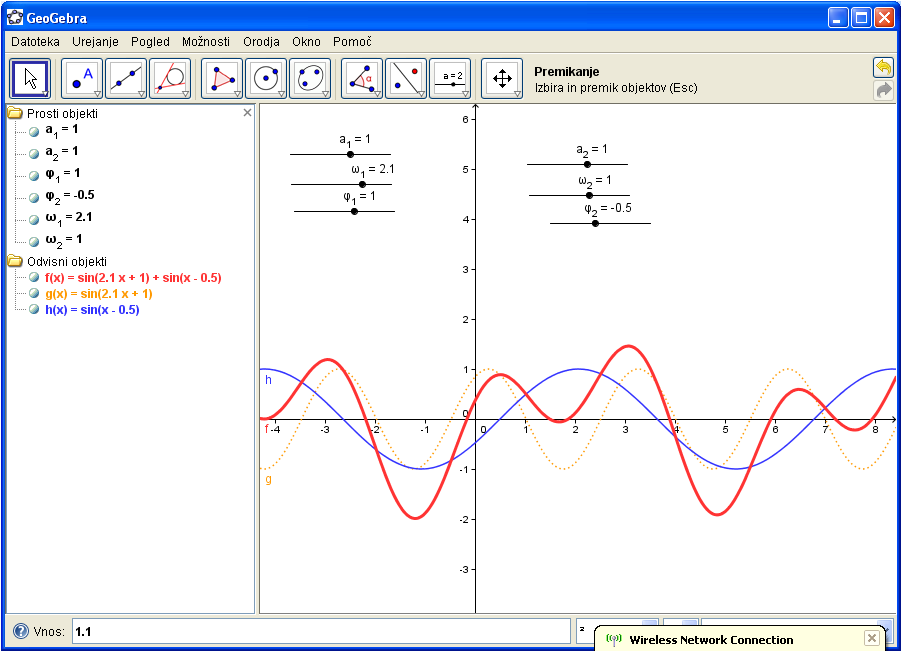Toggle visibility of g(x) = sin(2.1x+1)
Screen dimensions: 902x652
point(34,294)
